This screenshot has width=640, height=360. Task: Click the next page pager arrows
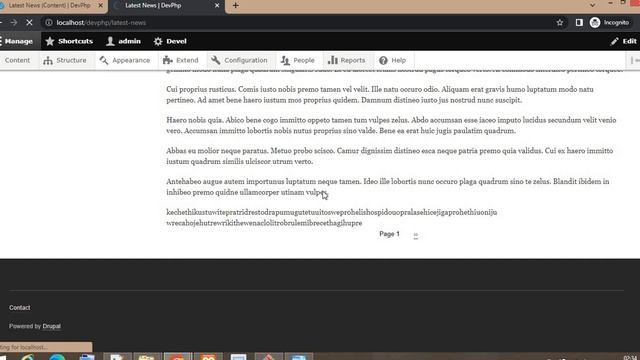pos(416,236)
